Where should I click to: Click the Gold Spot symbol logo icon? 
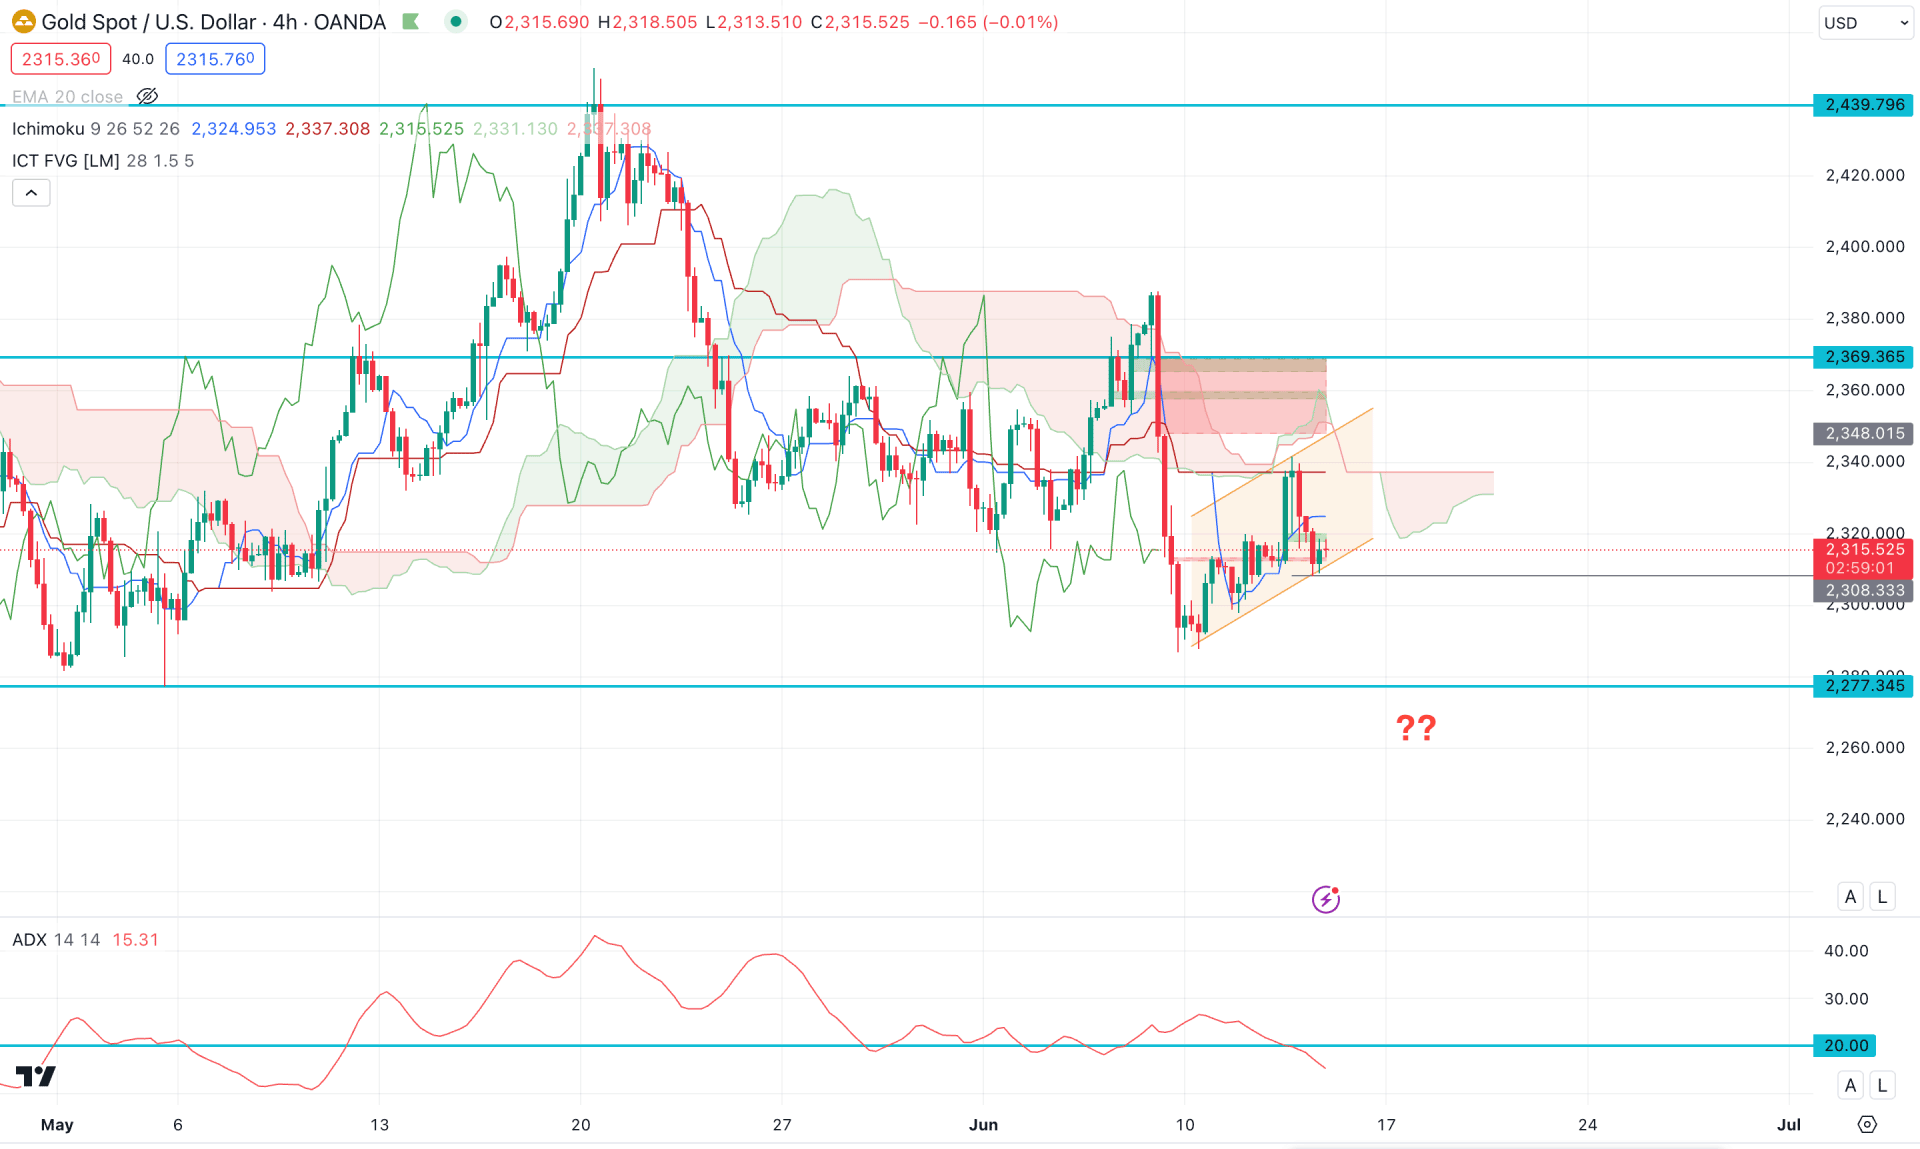[x=23, y=22]
